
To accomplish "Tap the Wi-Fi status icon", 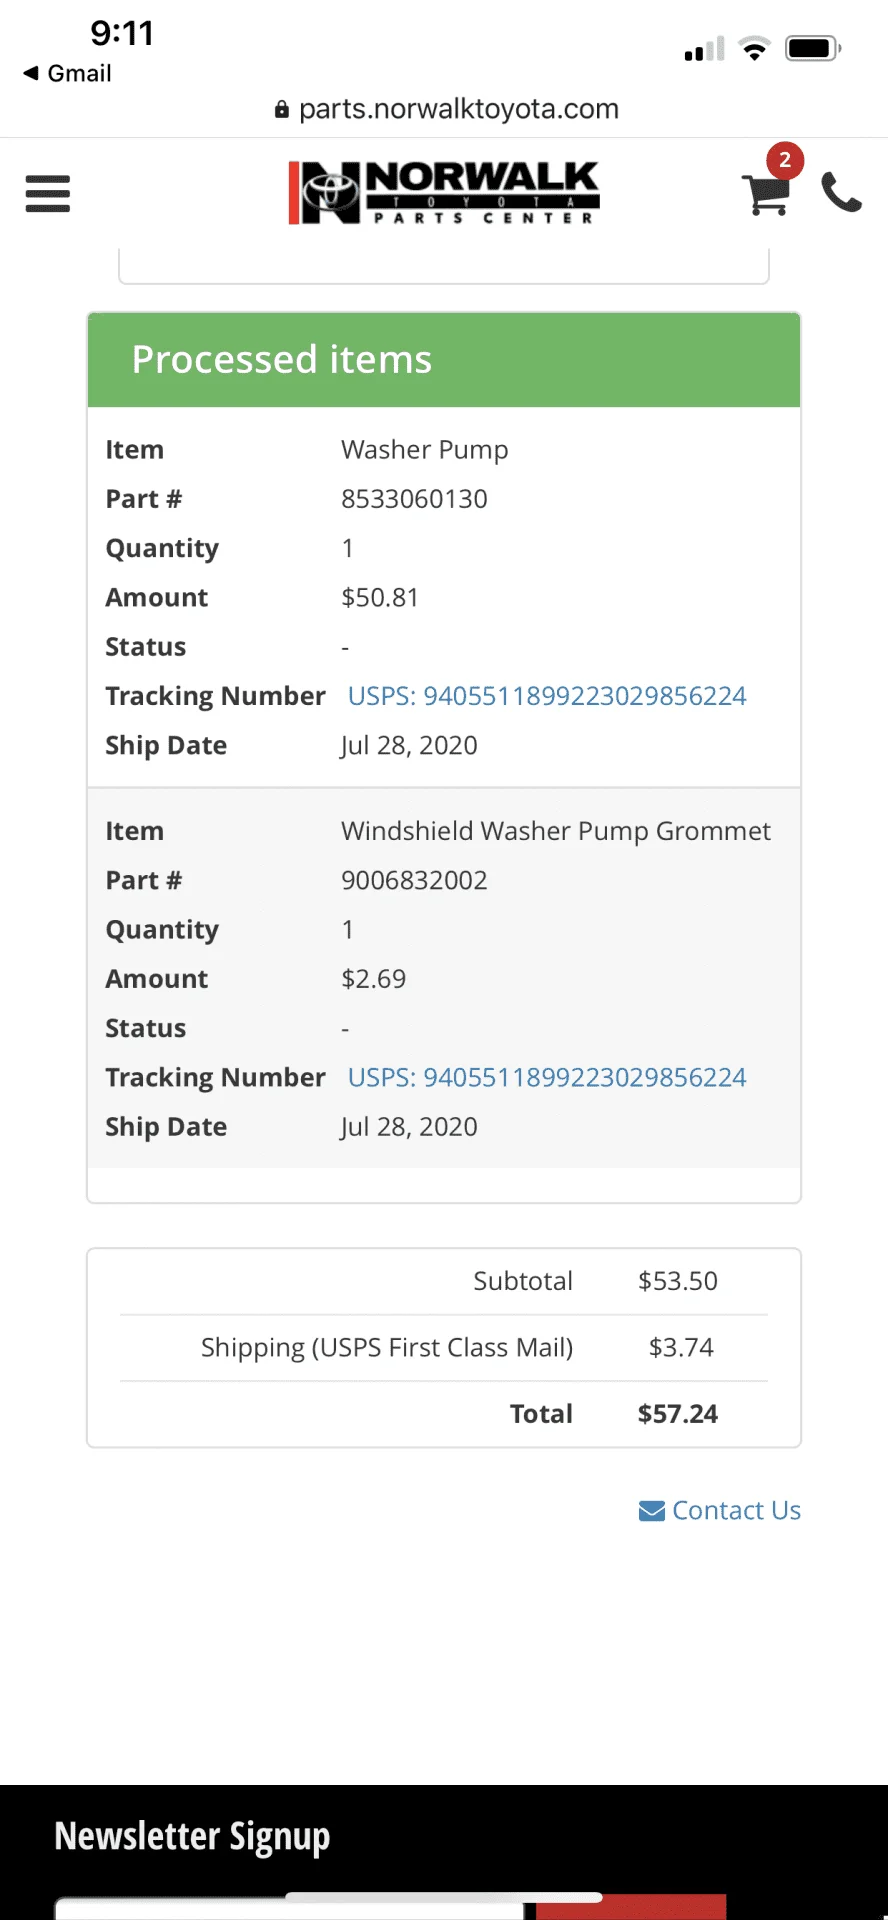I will tap(755, 48).
